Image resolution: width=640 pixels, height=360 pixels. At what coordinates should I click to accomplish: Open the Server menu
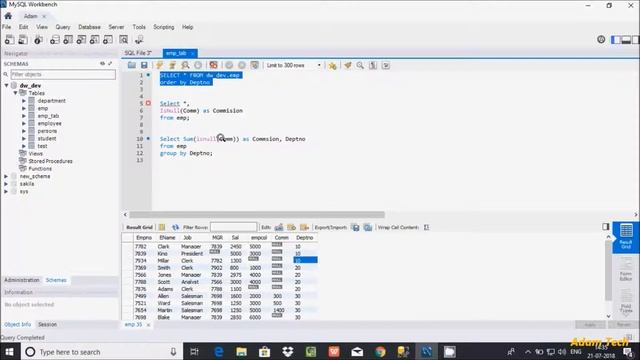(x=116, y=27)
